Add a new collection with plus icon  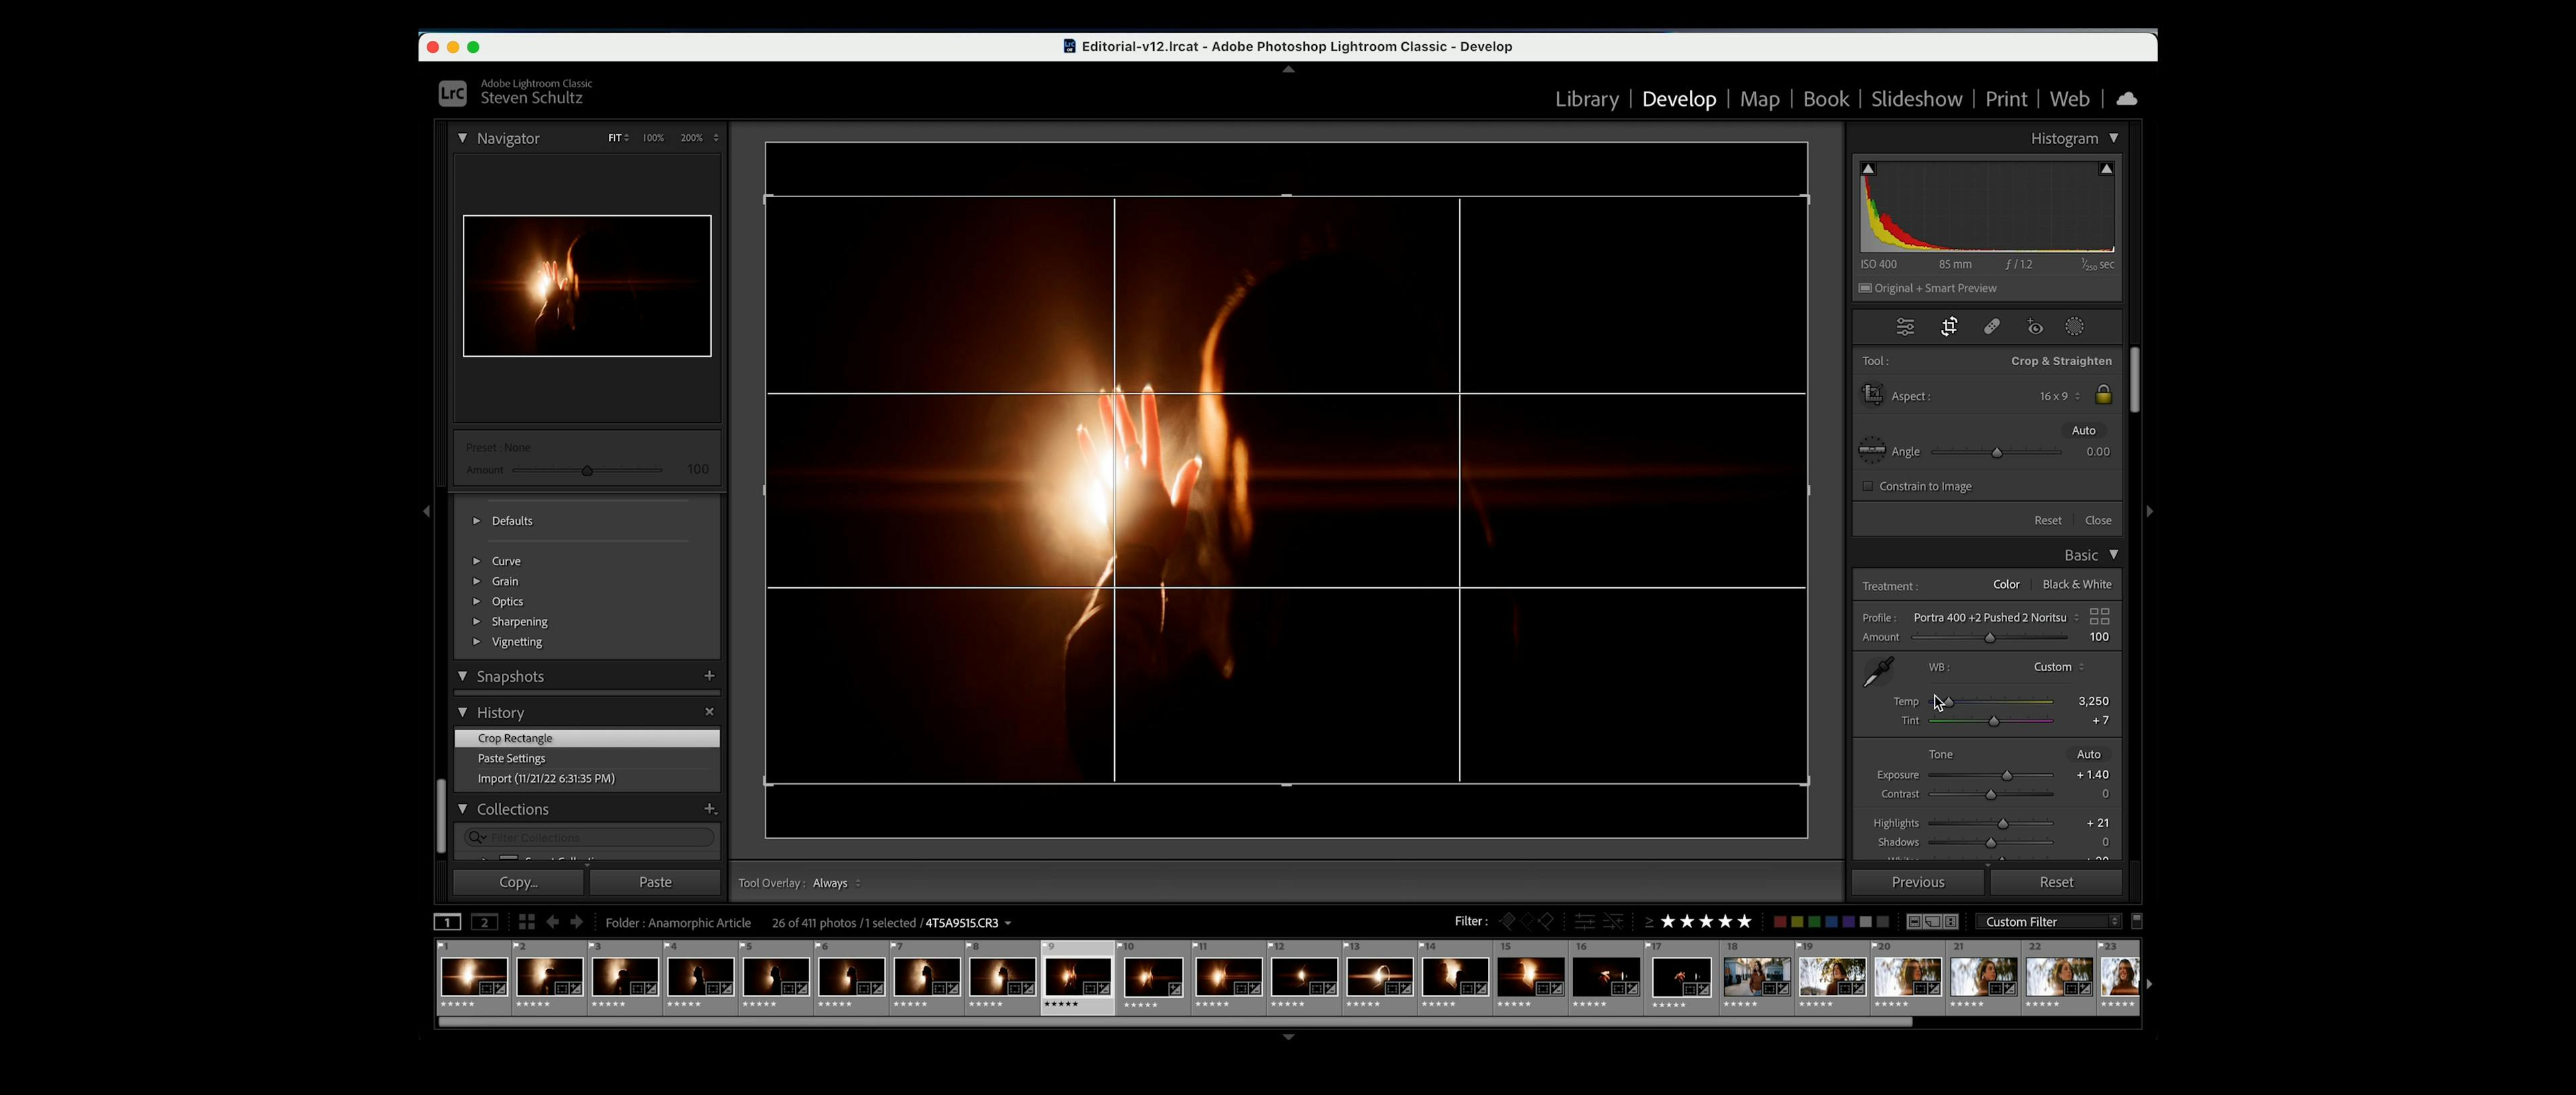pos(709,808)
